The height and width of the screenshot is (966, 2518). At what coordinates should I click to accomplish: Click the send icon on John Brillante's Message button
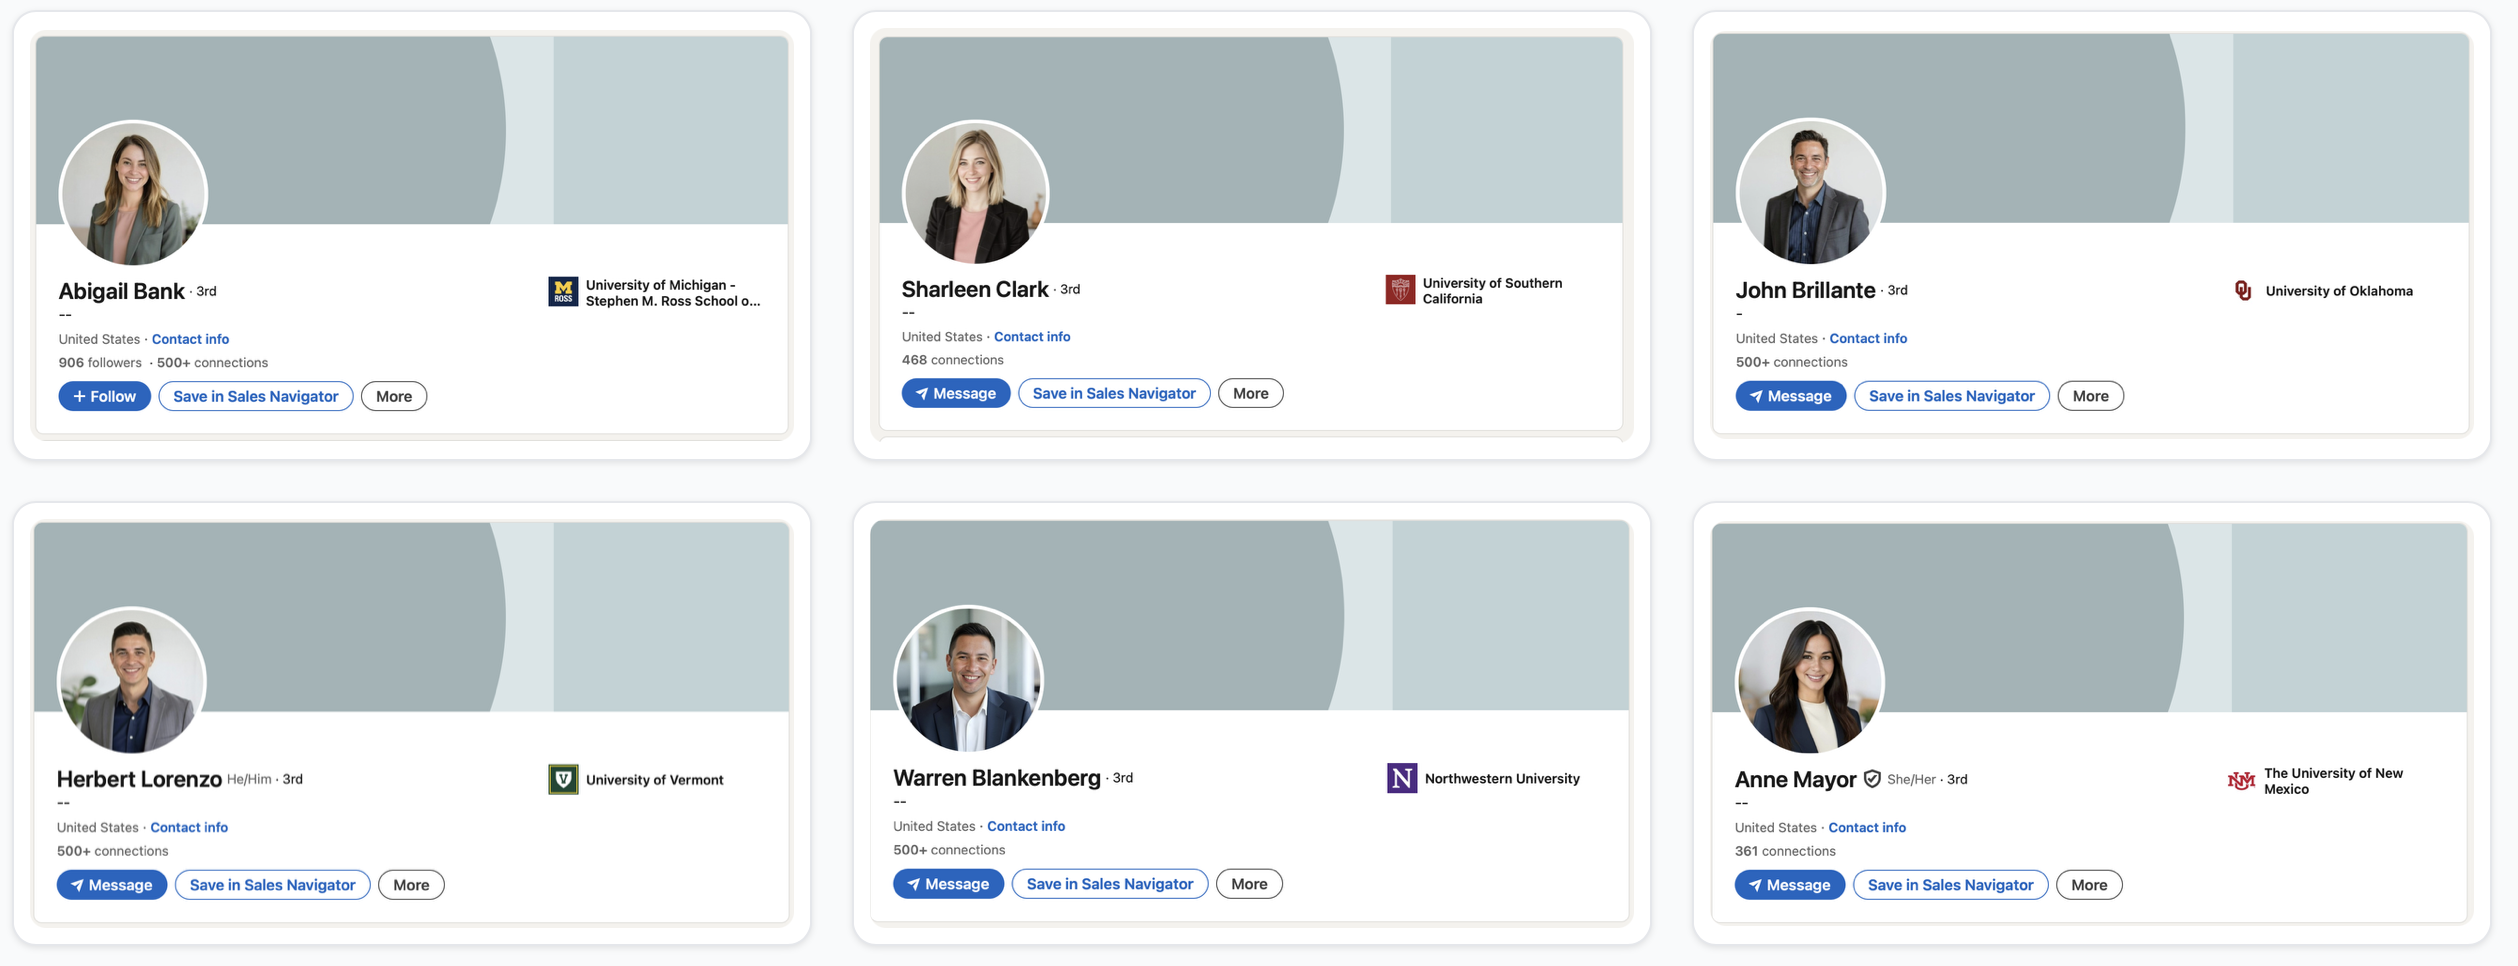[x=1756, y=396]
